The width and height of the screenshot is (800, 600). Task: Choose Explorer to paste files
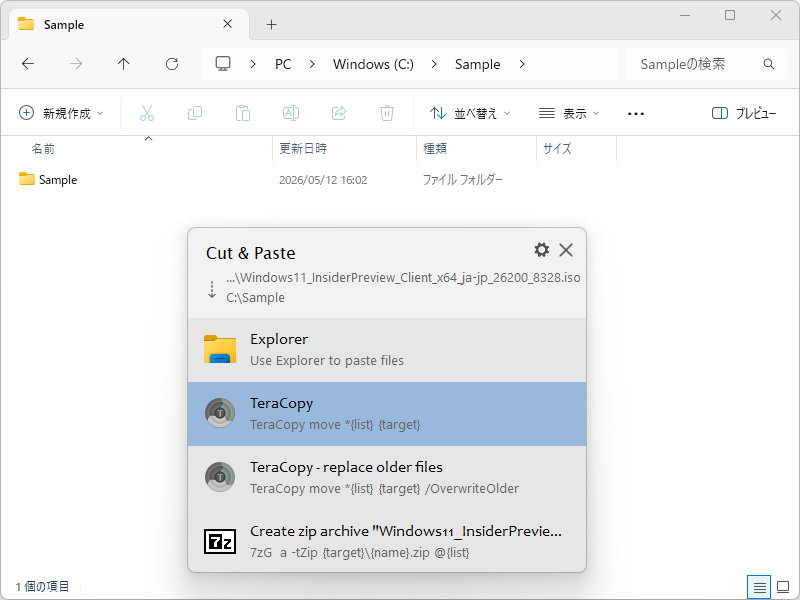[387, 350]
